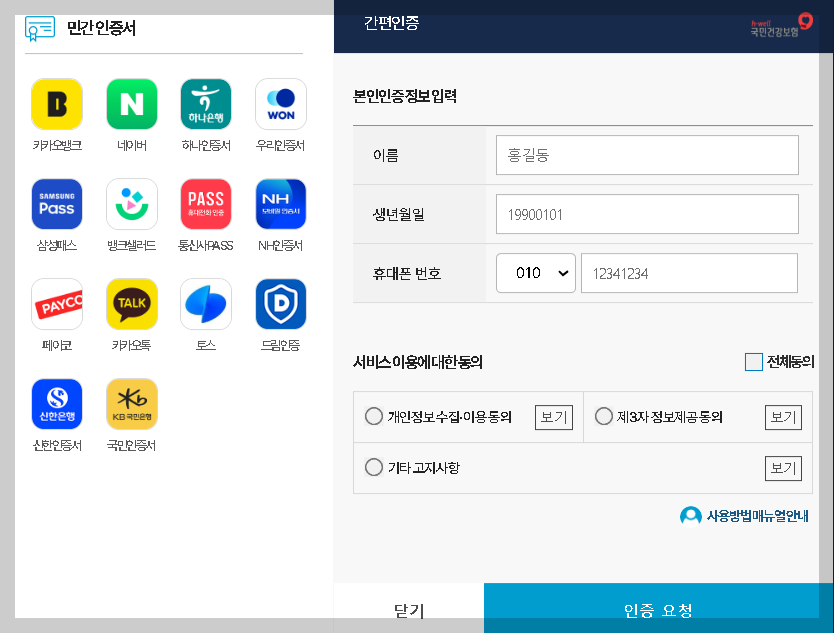This screenshot has height=633, width=834.
Task: Click the 하나인증서 label text
Action: point(206,145)
